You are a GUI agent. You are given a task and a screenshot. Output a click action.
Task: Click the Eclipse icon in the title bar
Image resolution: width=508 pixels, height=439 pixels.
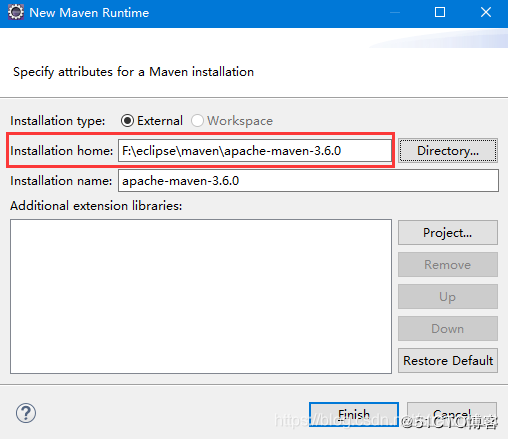pyautogui.click(x=16, y=12)
